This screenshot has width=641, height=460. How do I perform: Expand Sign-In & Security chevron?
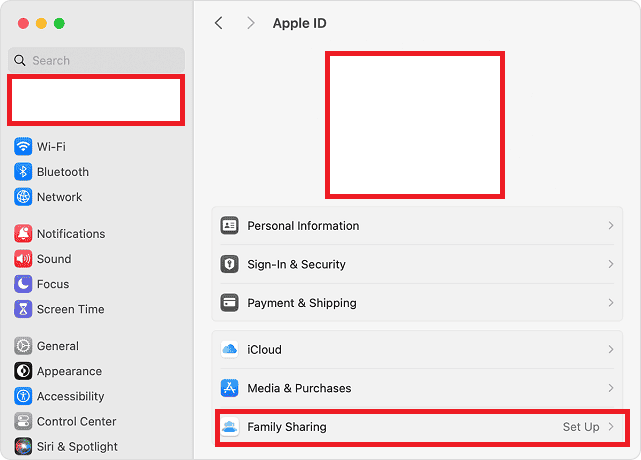610,265
